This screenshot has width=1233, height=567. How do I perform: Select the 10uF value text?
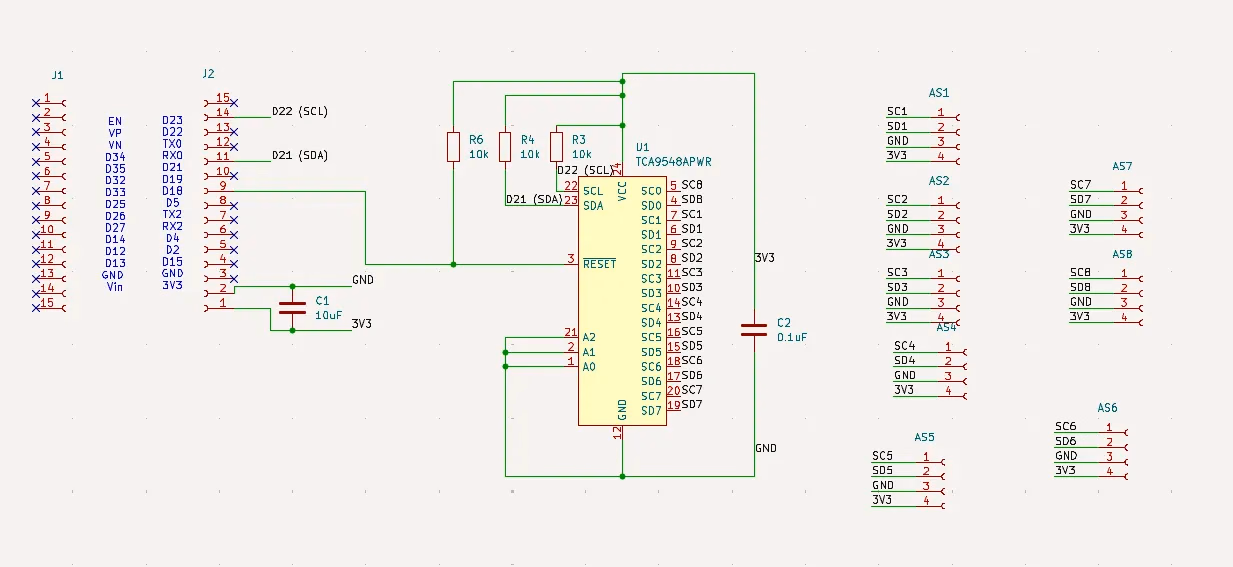(328, 315)
